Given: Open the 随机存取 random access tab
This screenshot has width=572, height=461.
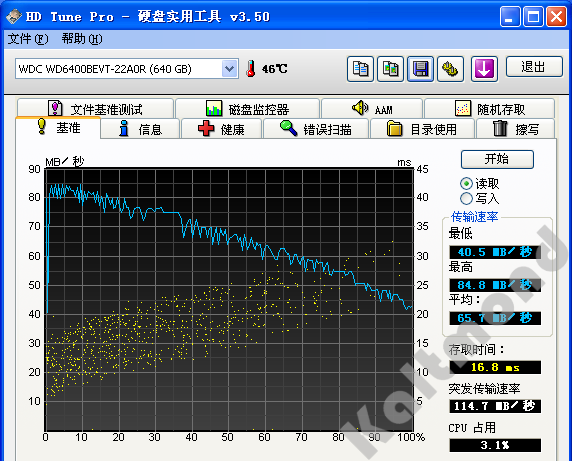Looking at the screenshot, I should 490,109.
